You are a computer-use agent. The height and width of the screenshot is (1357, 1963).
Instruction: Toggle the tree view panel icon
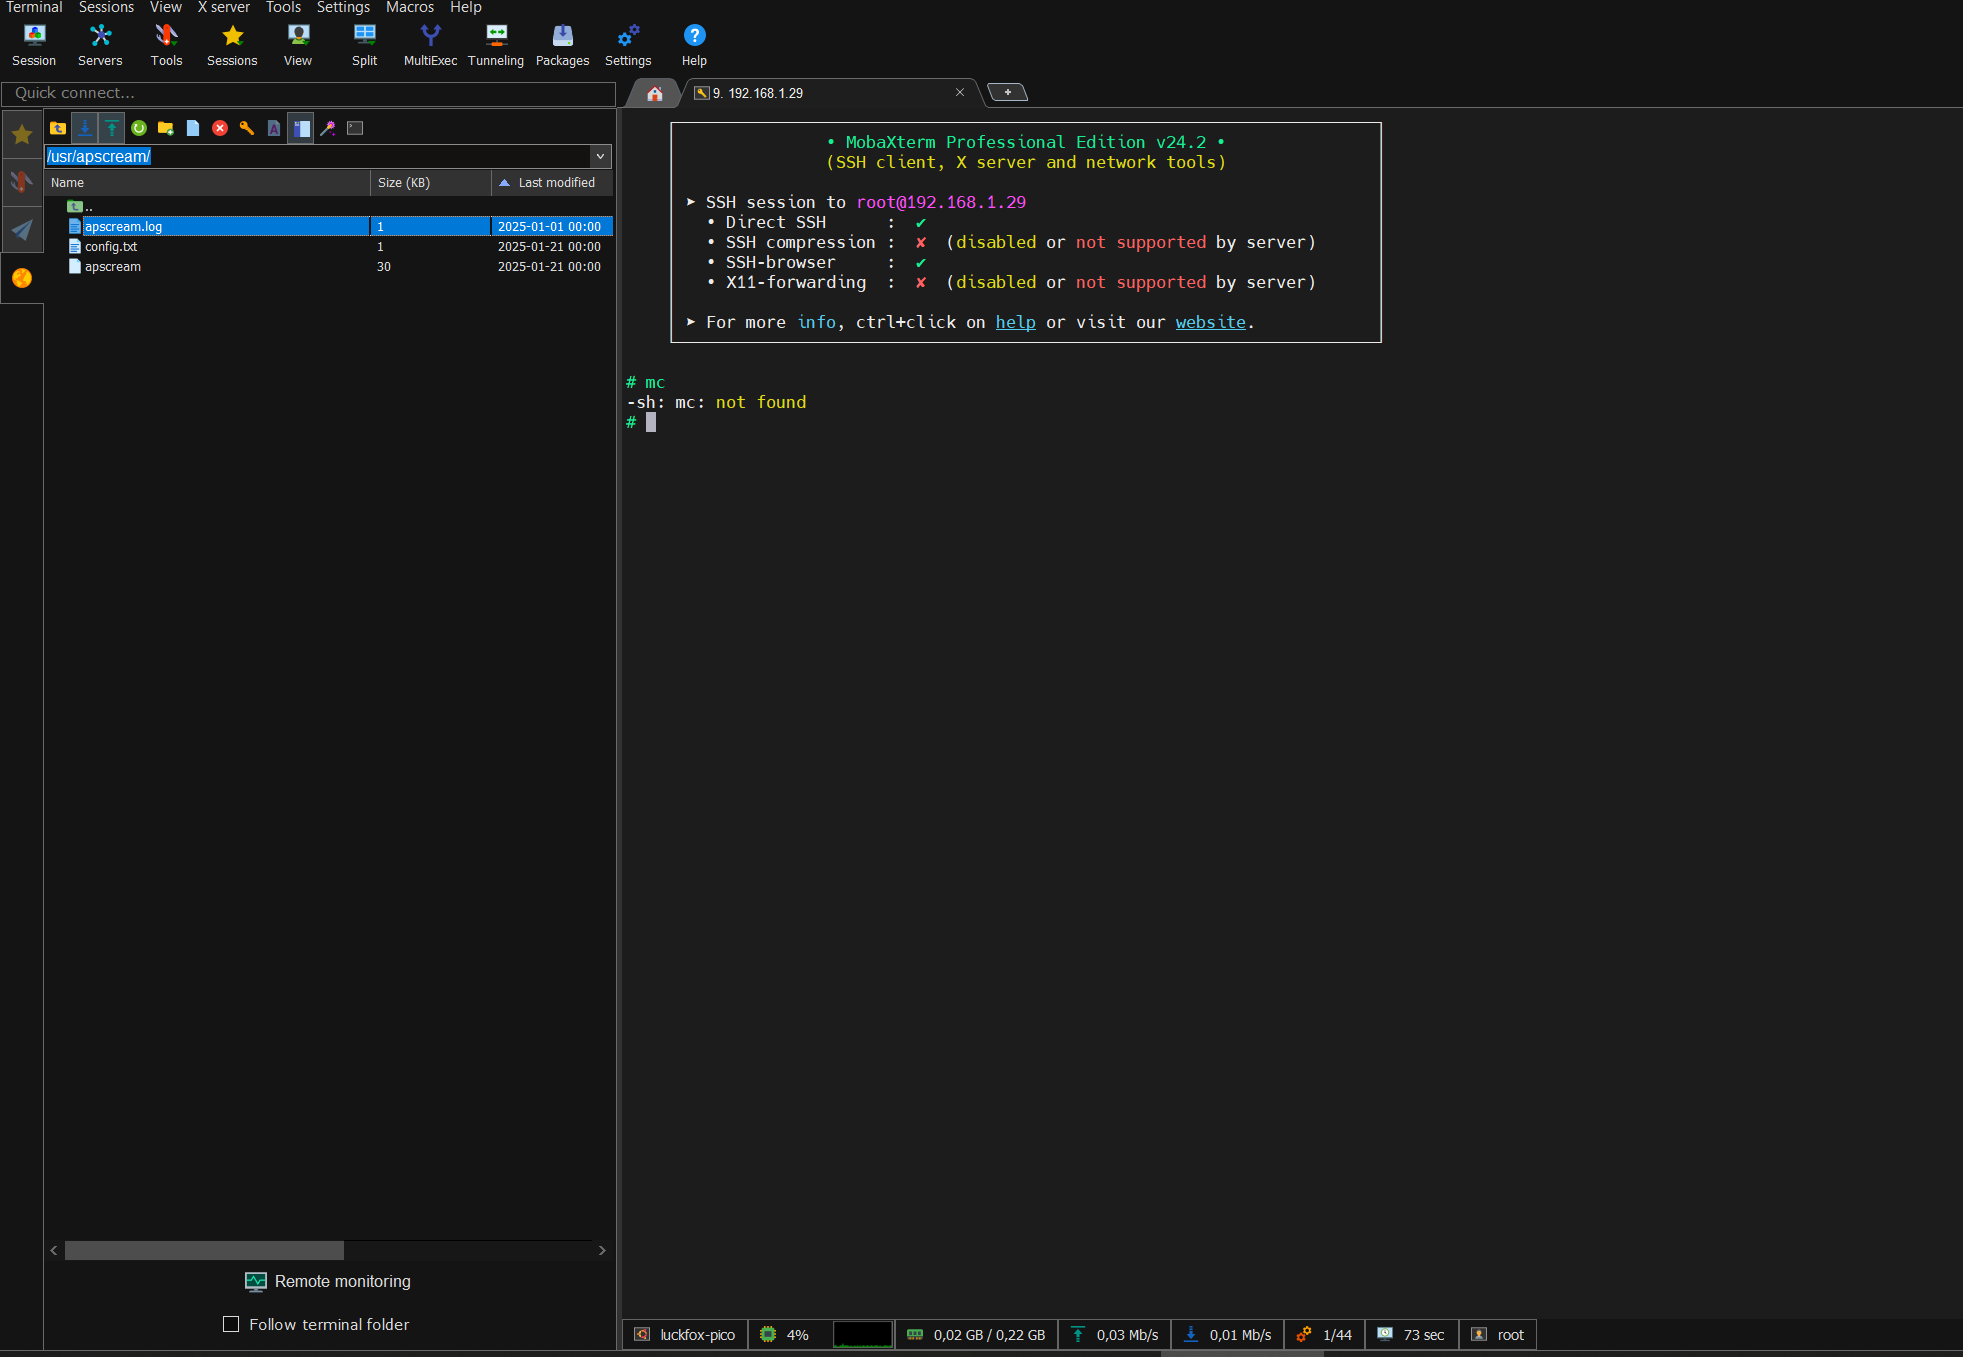tap(301, 128)
